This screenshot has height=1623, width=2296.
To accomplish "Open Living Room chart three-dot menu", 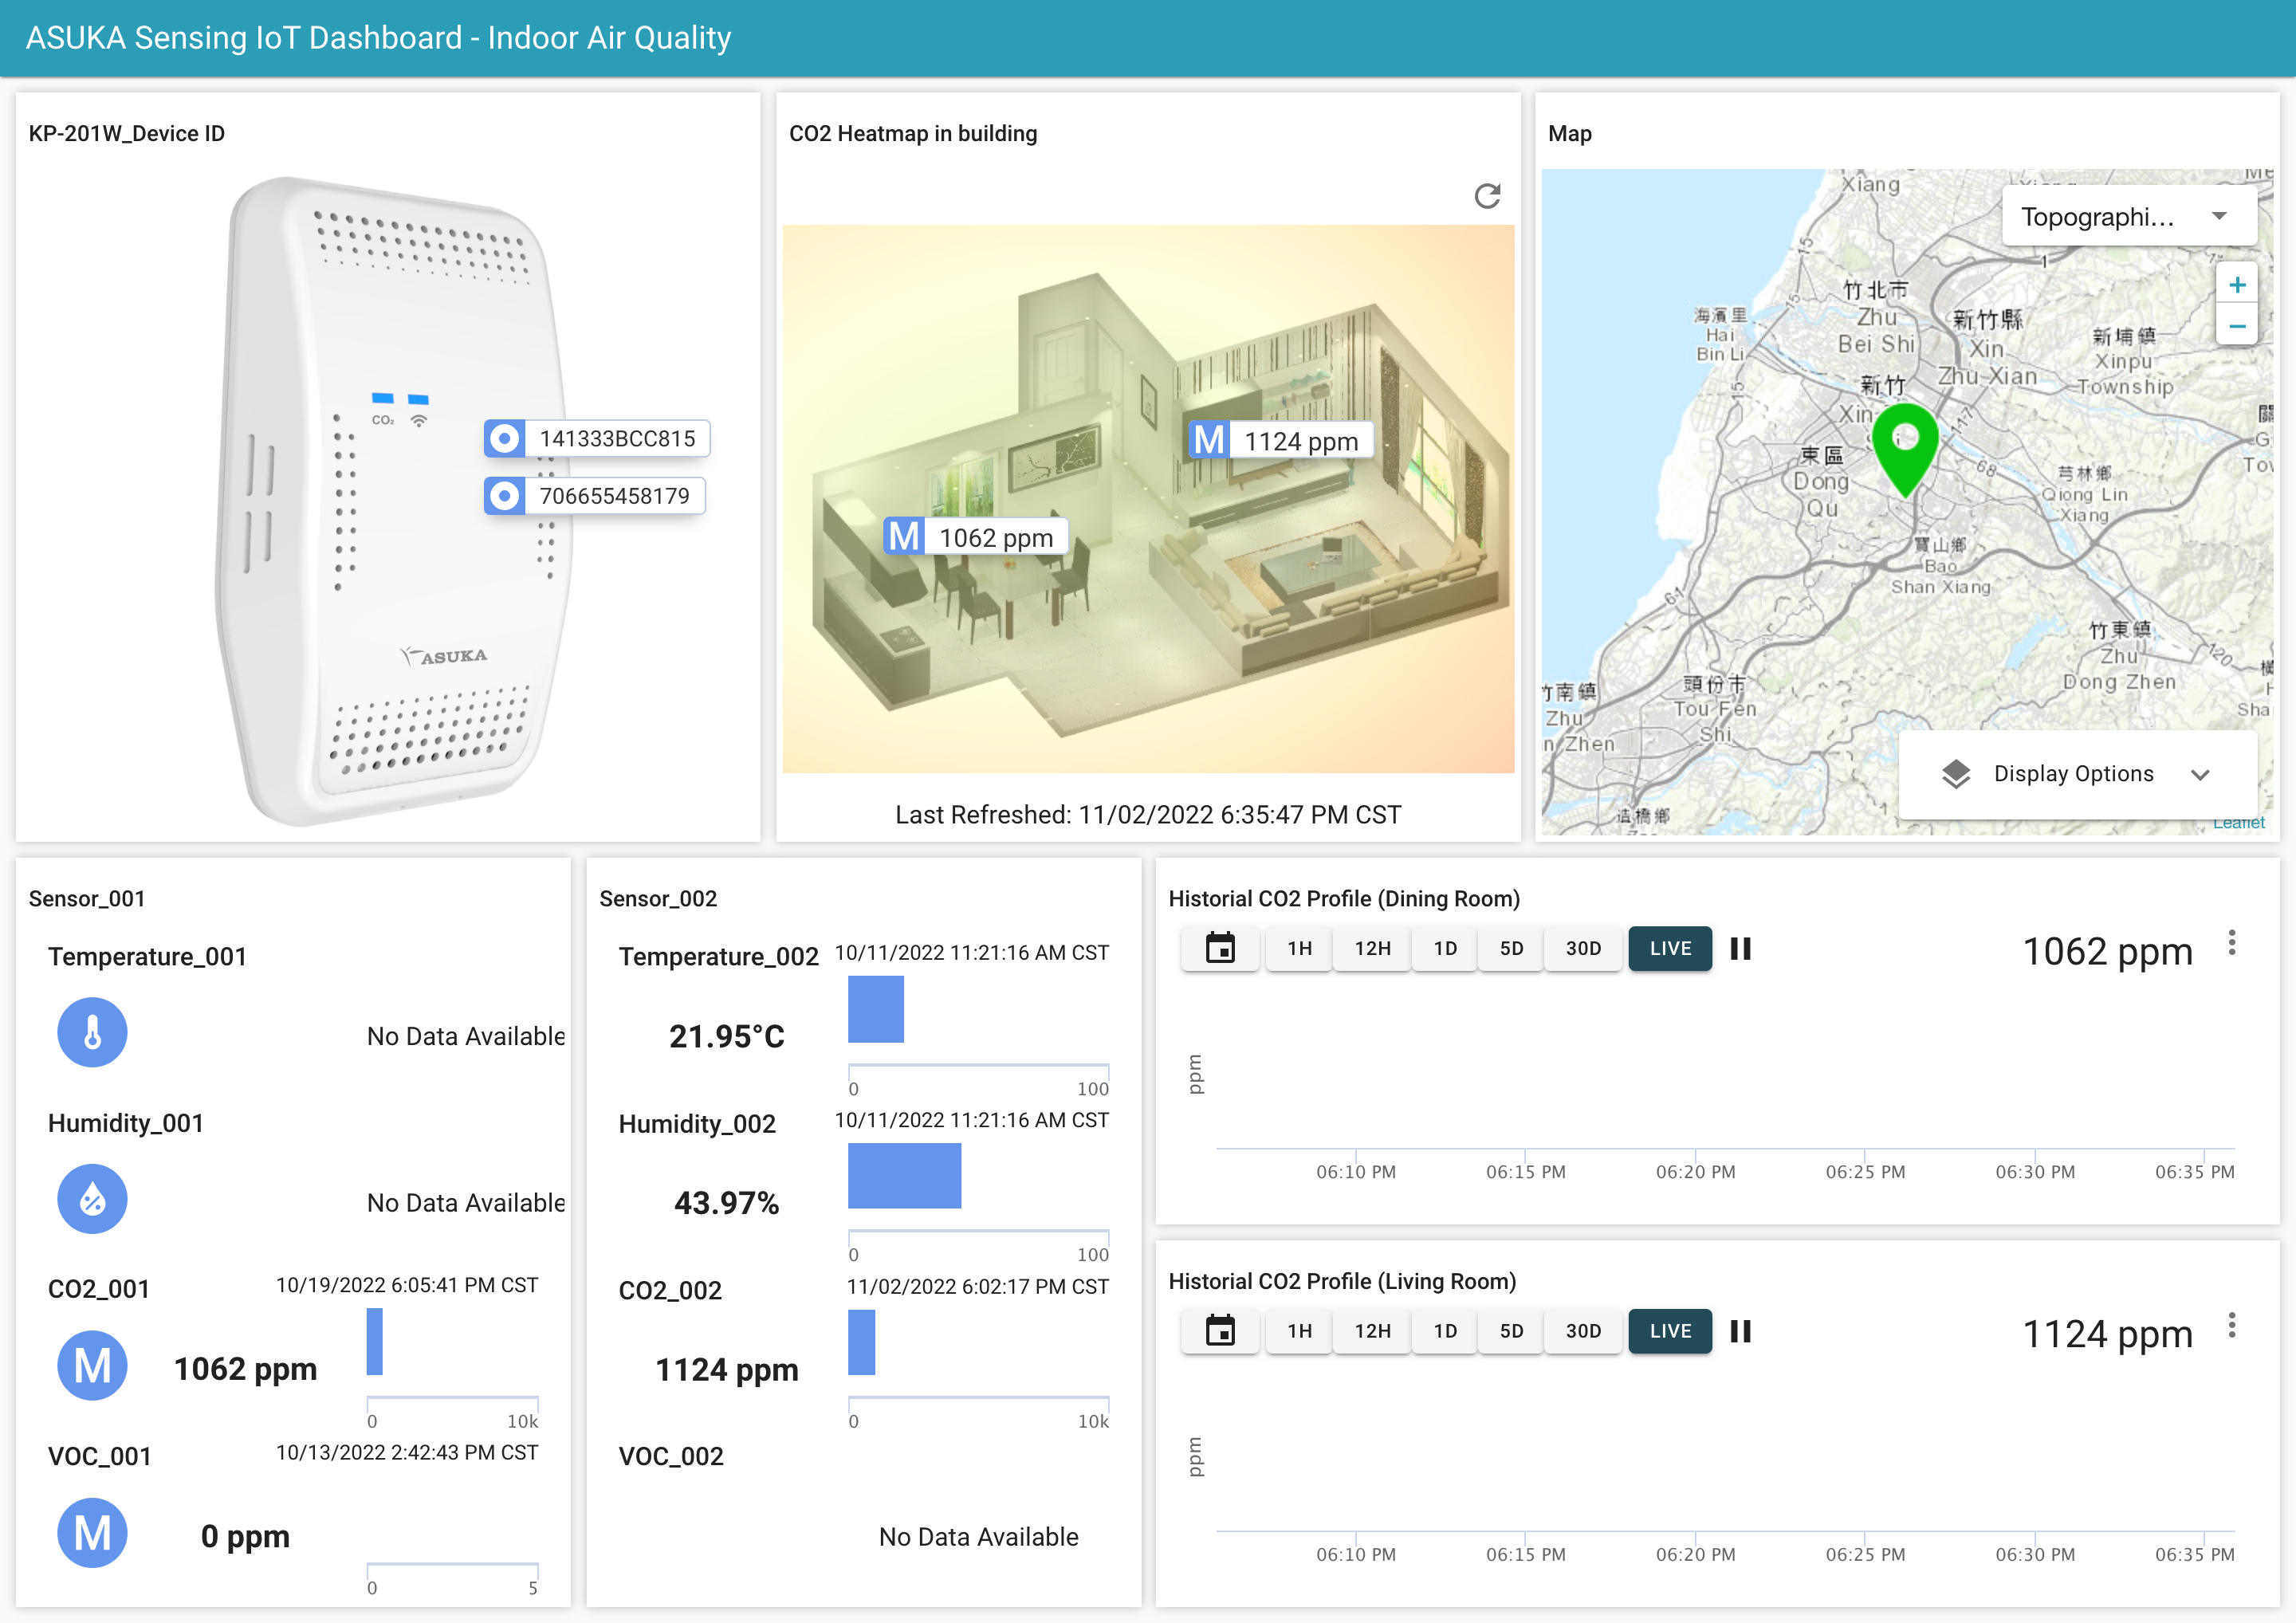I will coord(2231,1326).
